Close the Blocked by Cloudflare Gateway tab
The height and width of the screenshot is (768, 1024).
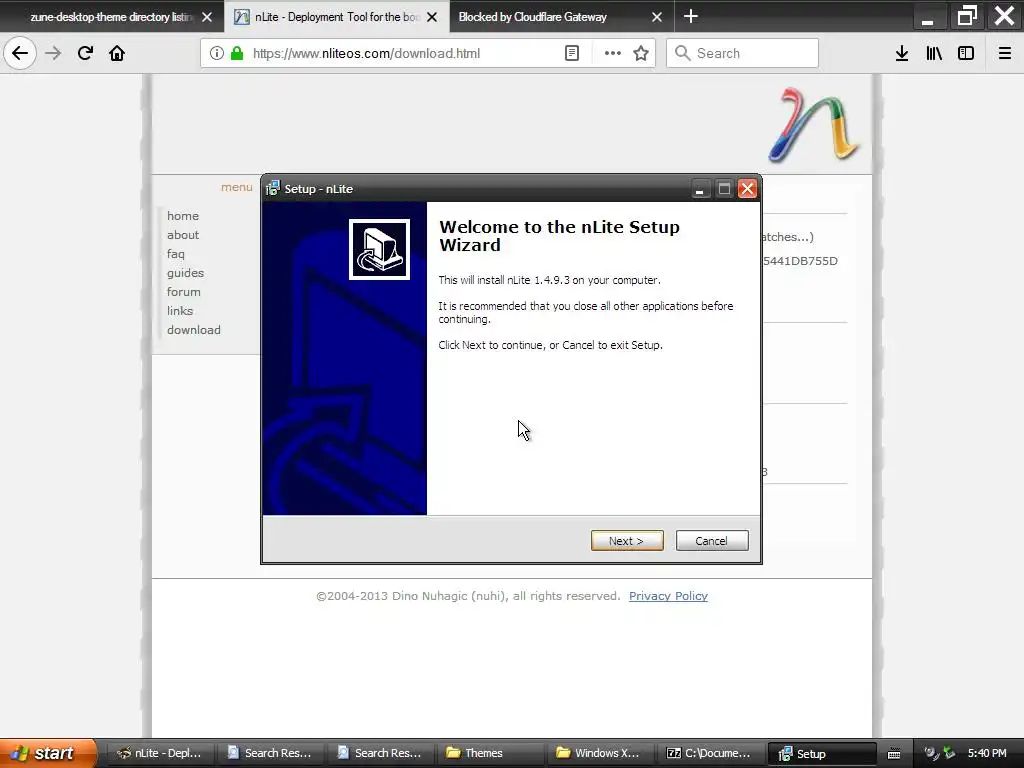point(657,17)
